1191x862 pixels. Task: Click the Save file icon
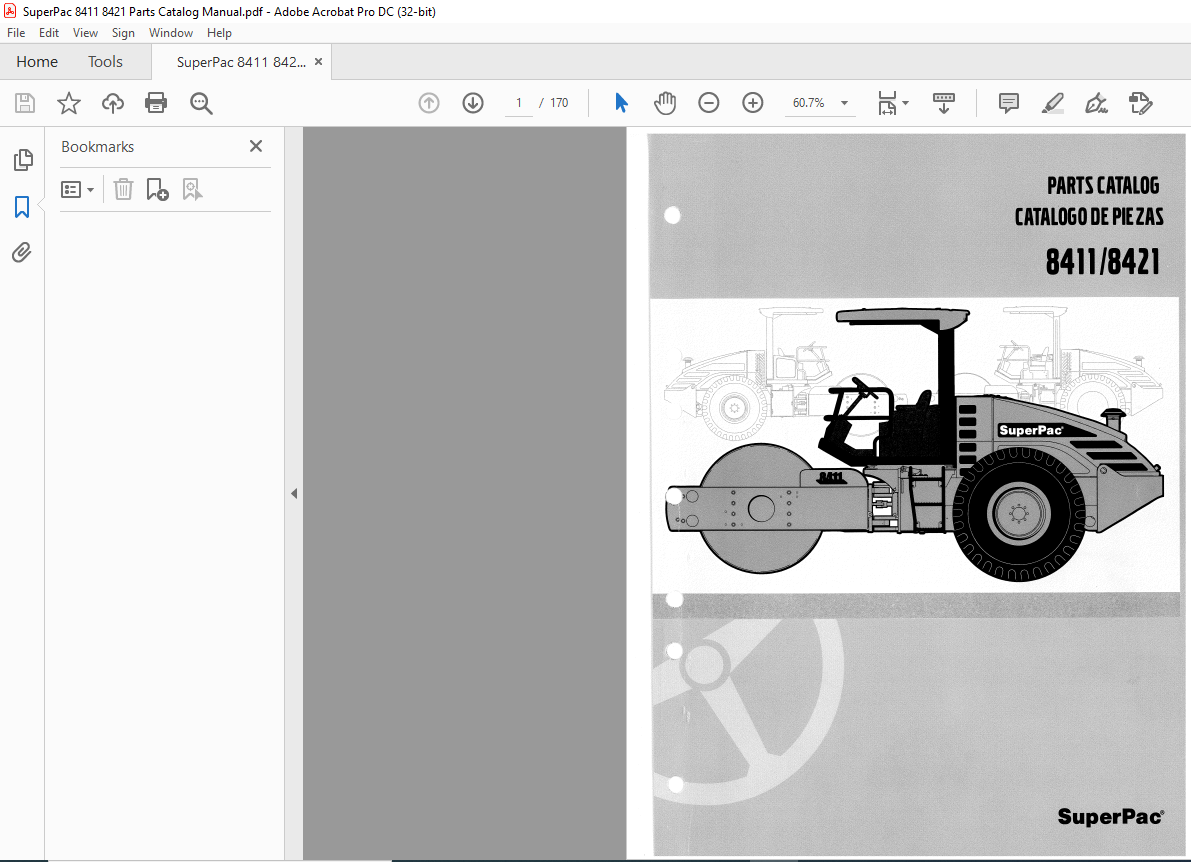coord(25,103)
